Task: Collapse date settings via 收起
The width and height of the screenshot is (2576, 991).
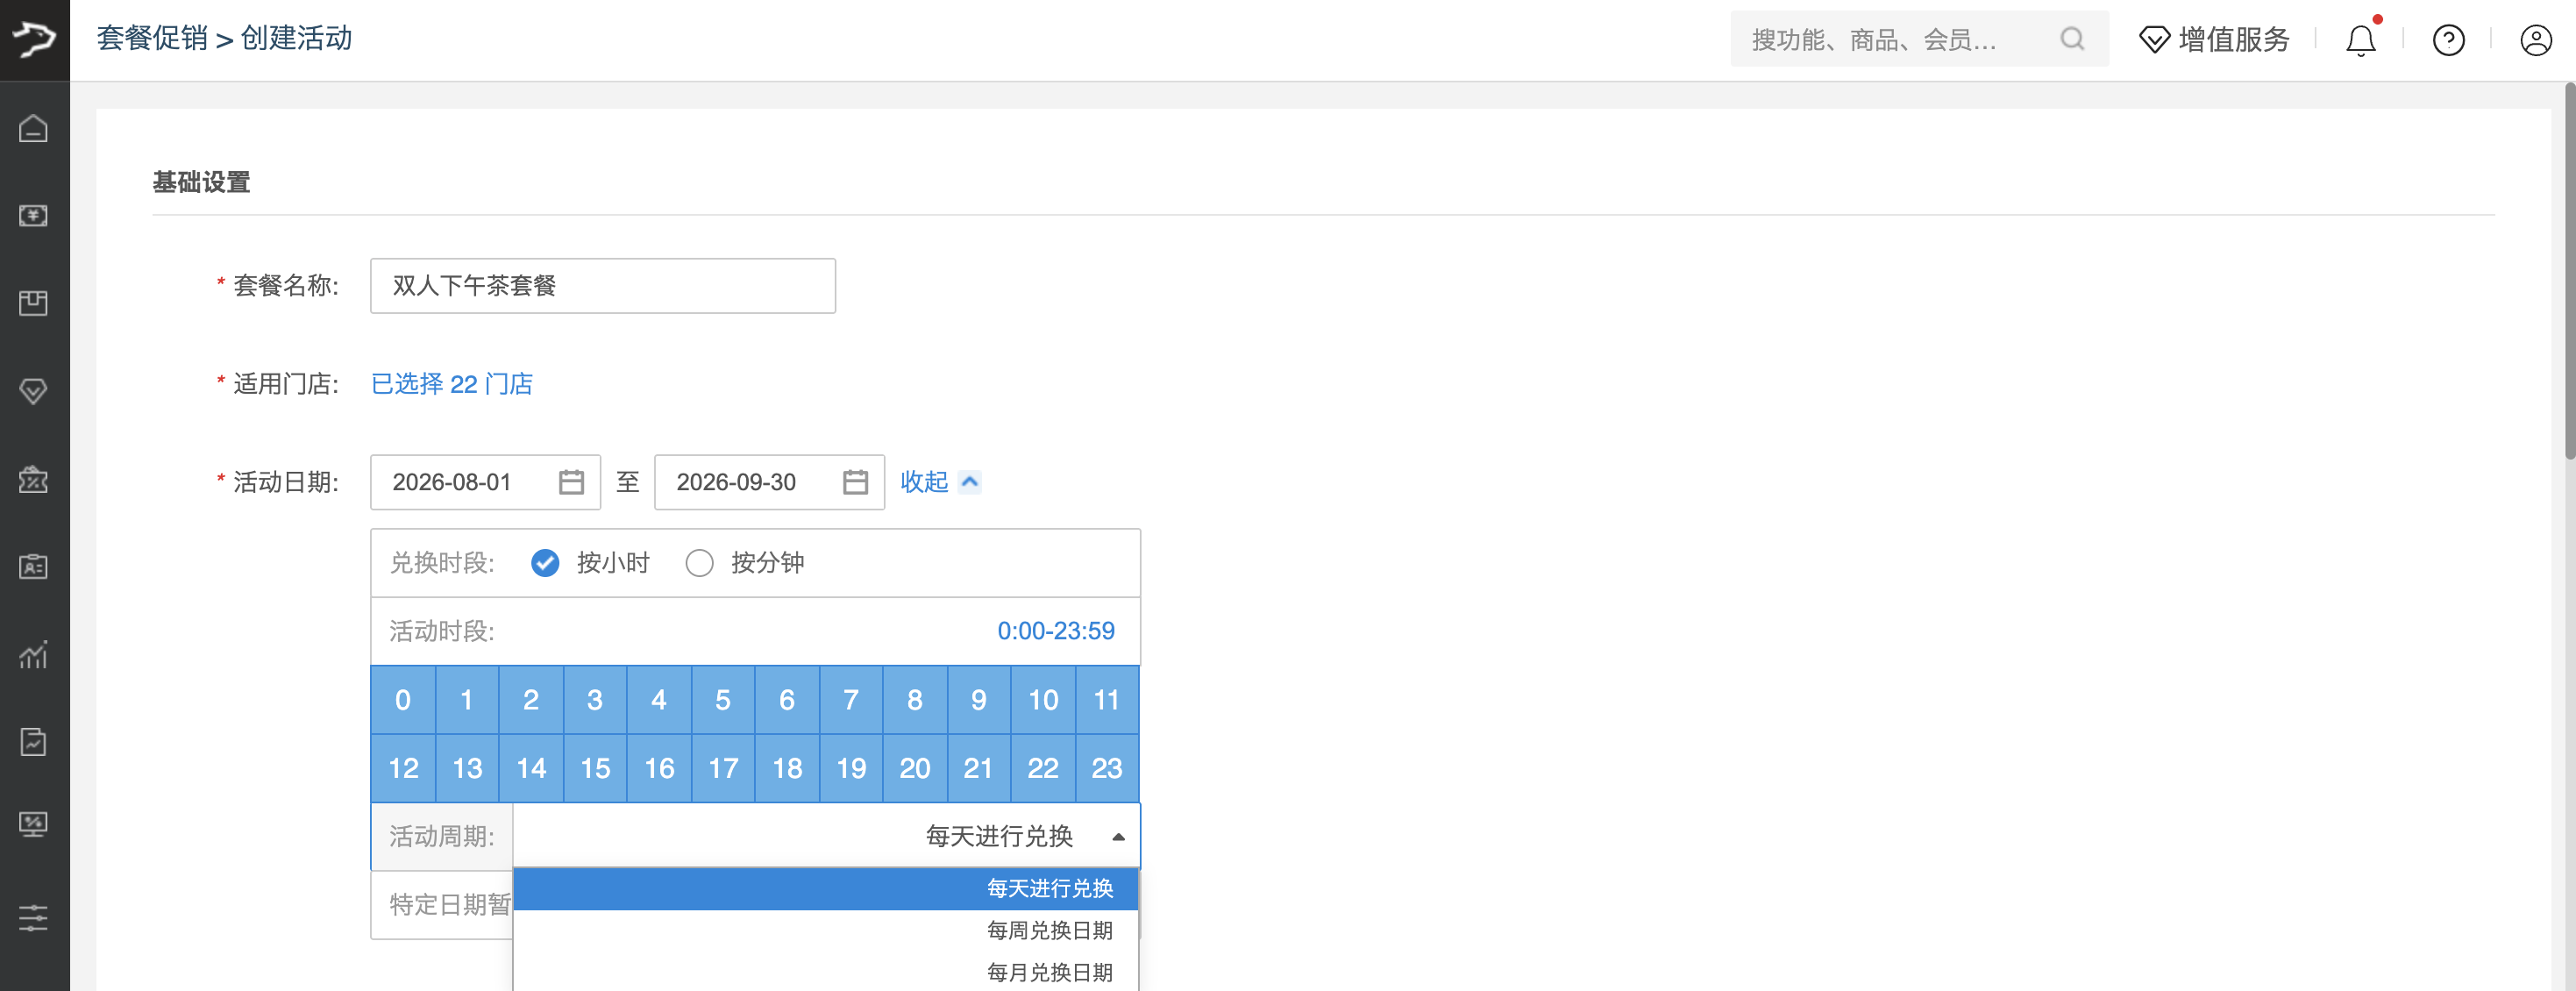Action: point(940,482)
